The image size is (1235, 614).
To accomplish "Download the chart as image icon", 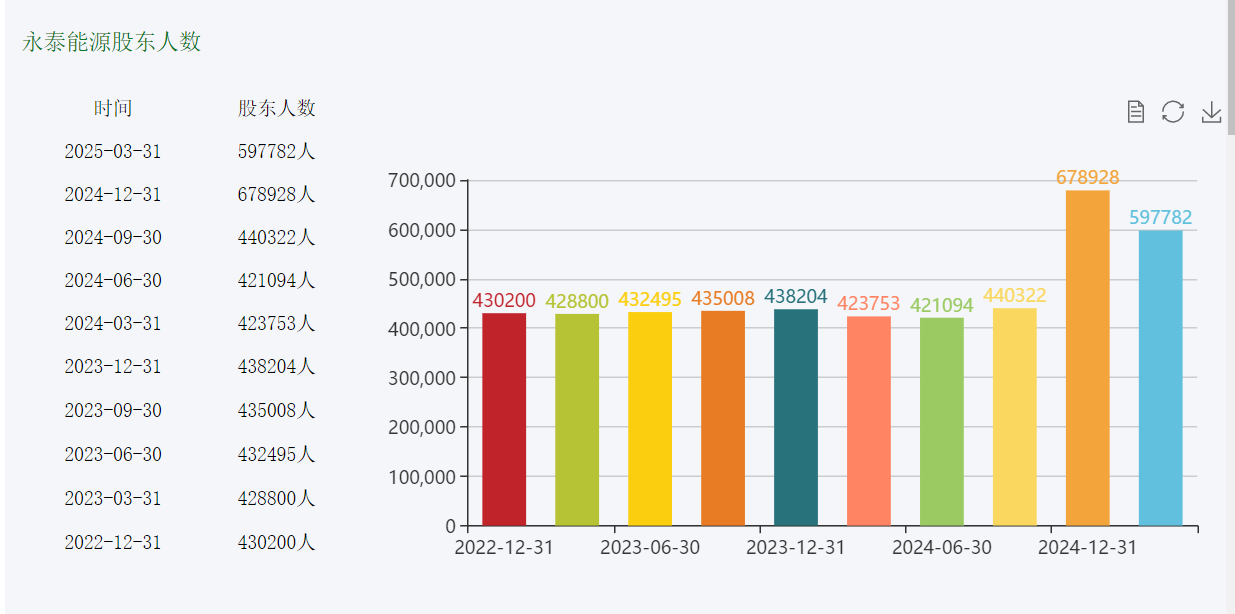I will 1211,111.
